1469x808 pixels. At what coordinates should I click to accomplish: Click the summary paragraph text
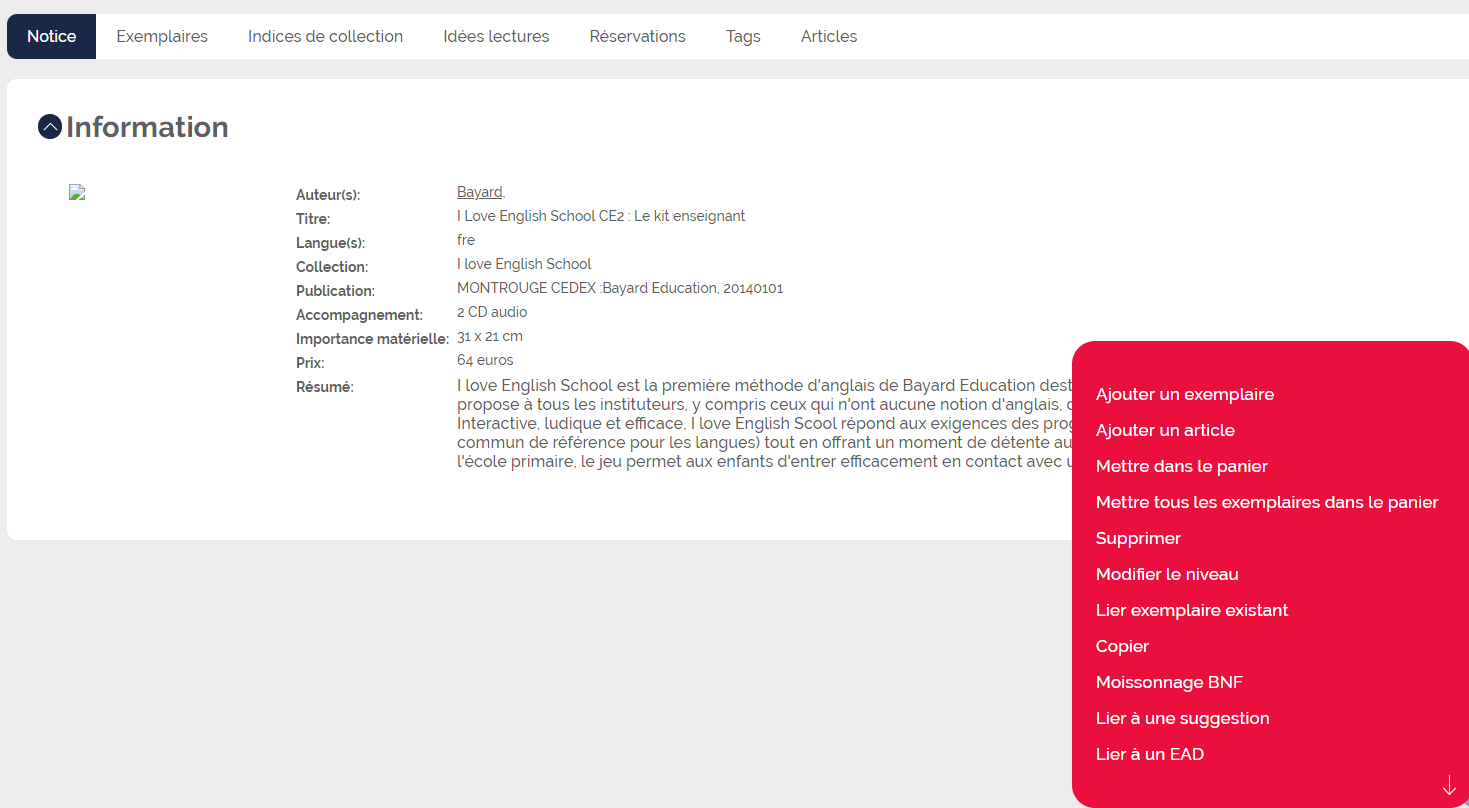tap(764, 423)
